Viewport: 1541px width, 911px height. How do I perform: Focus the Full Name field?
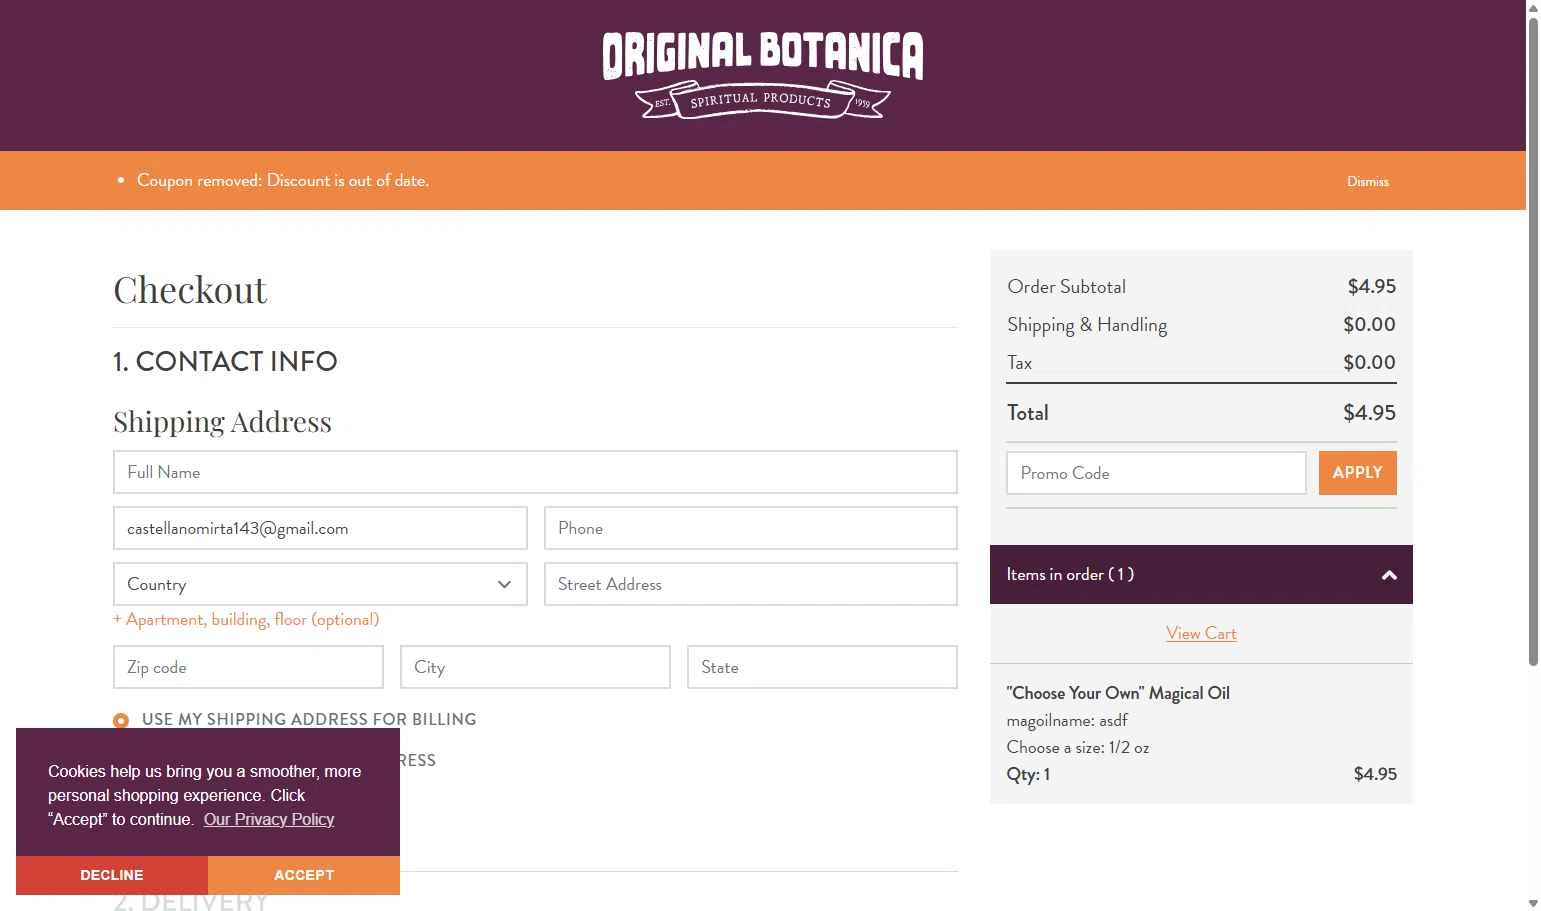click(535, 472)
